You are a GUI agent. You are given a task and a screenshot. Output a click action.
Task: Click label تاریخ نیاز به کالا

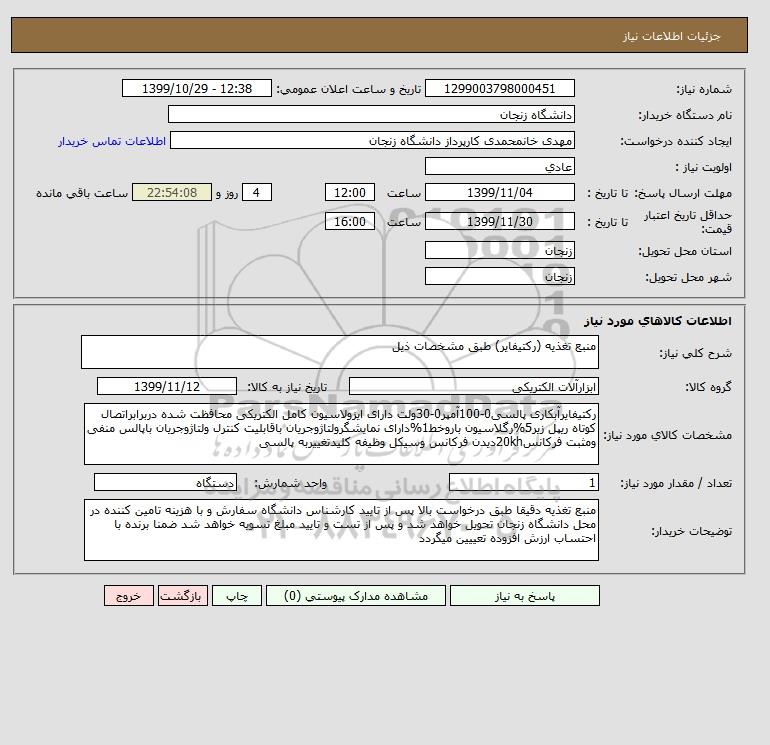point(287,387)
